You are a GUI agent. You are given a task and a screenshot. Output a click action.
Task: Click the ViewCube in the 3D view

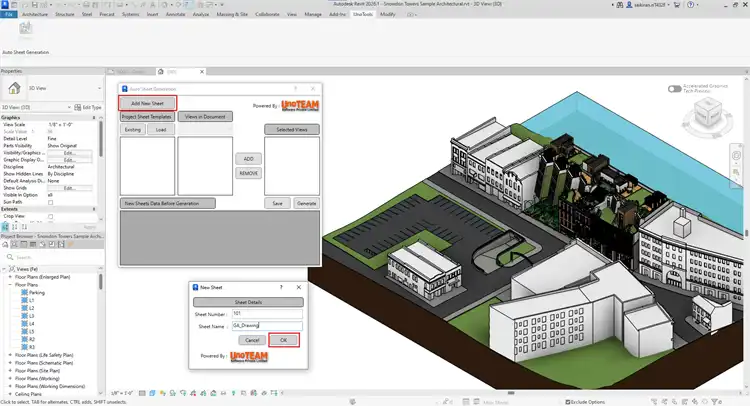[707, 114]
